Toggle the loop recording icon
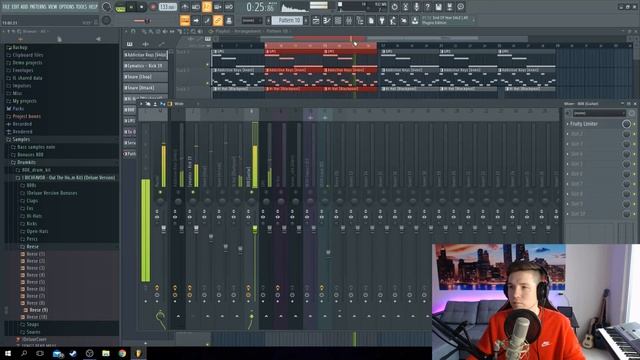The width and height of the screenshot is (640, 360). [229, 7]
